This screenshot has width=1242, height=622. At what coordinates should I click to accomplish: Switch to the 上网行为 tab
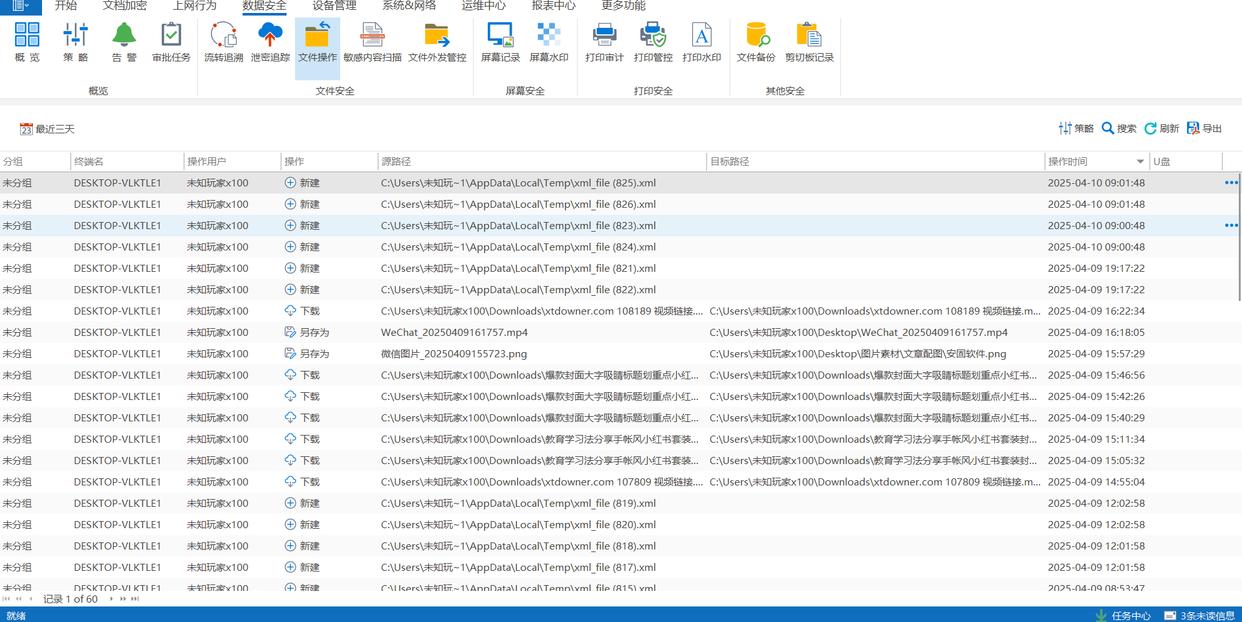click(194, 6)
